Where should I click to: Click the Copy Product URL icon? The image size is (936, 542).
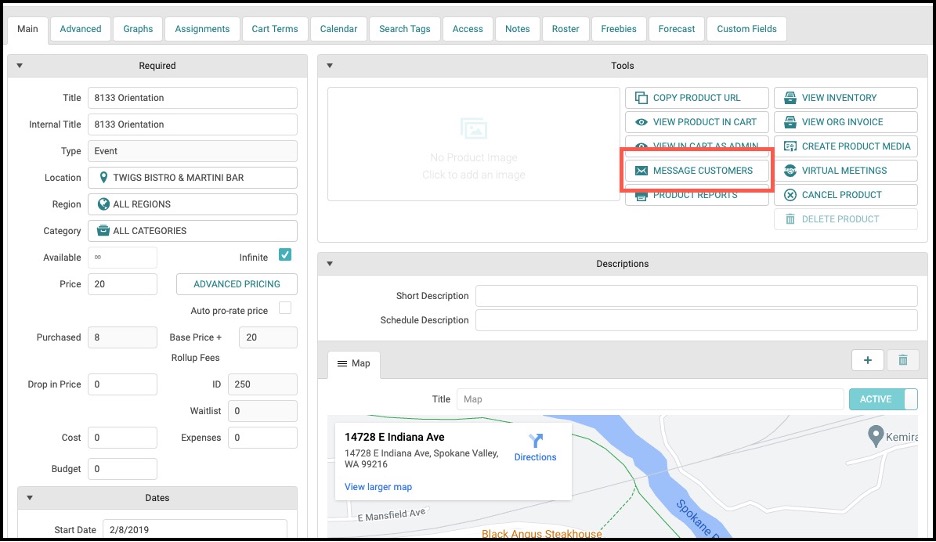point(641,98)
